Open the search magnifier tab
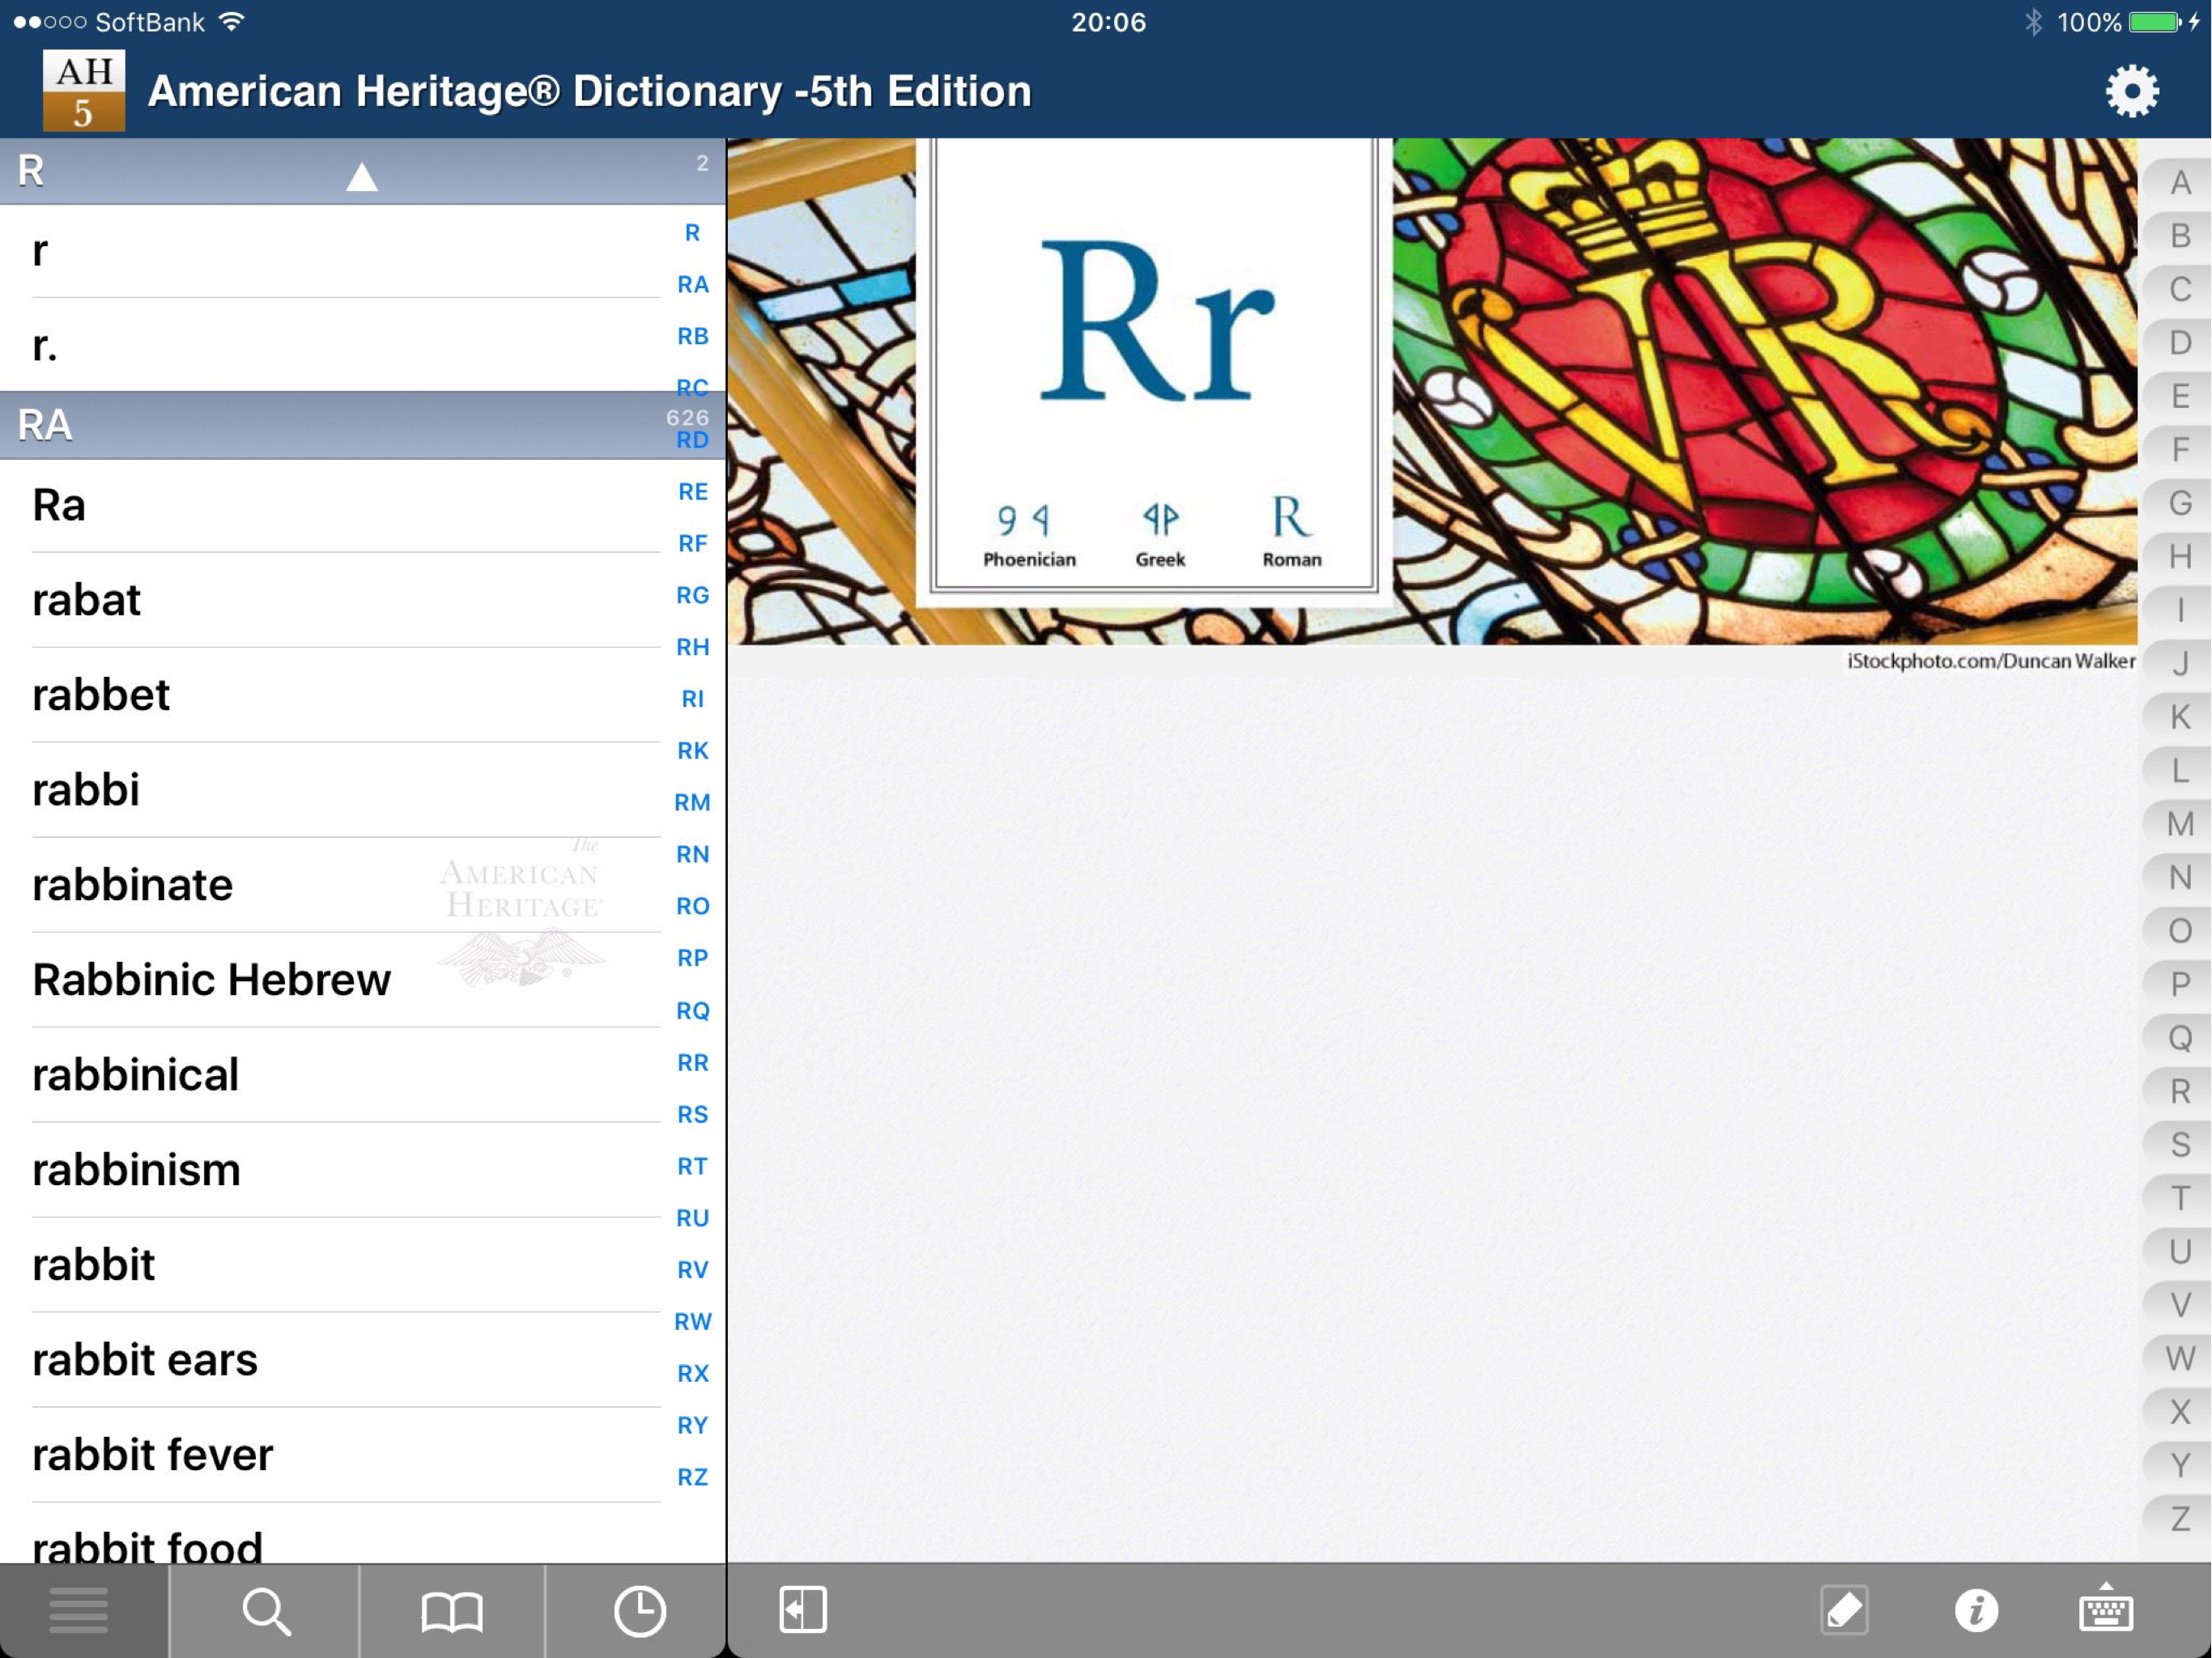The height and width of the screenshot is (1658, 2212). tap(265, 1611)
